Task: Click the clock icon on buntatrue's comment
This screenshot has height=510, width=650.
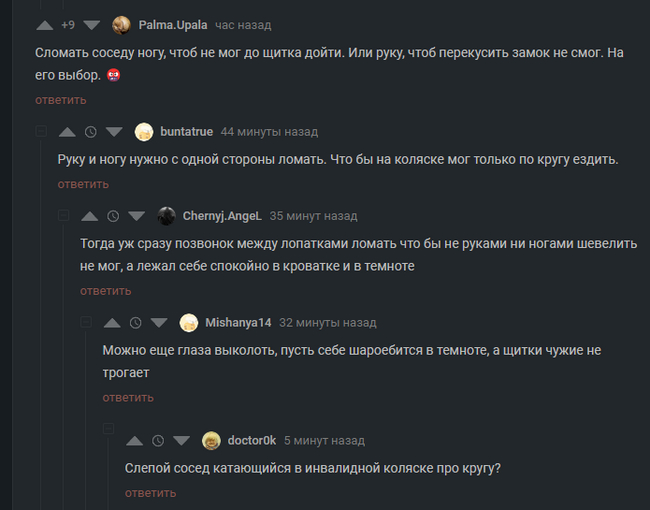Action: (91, 132)
